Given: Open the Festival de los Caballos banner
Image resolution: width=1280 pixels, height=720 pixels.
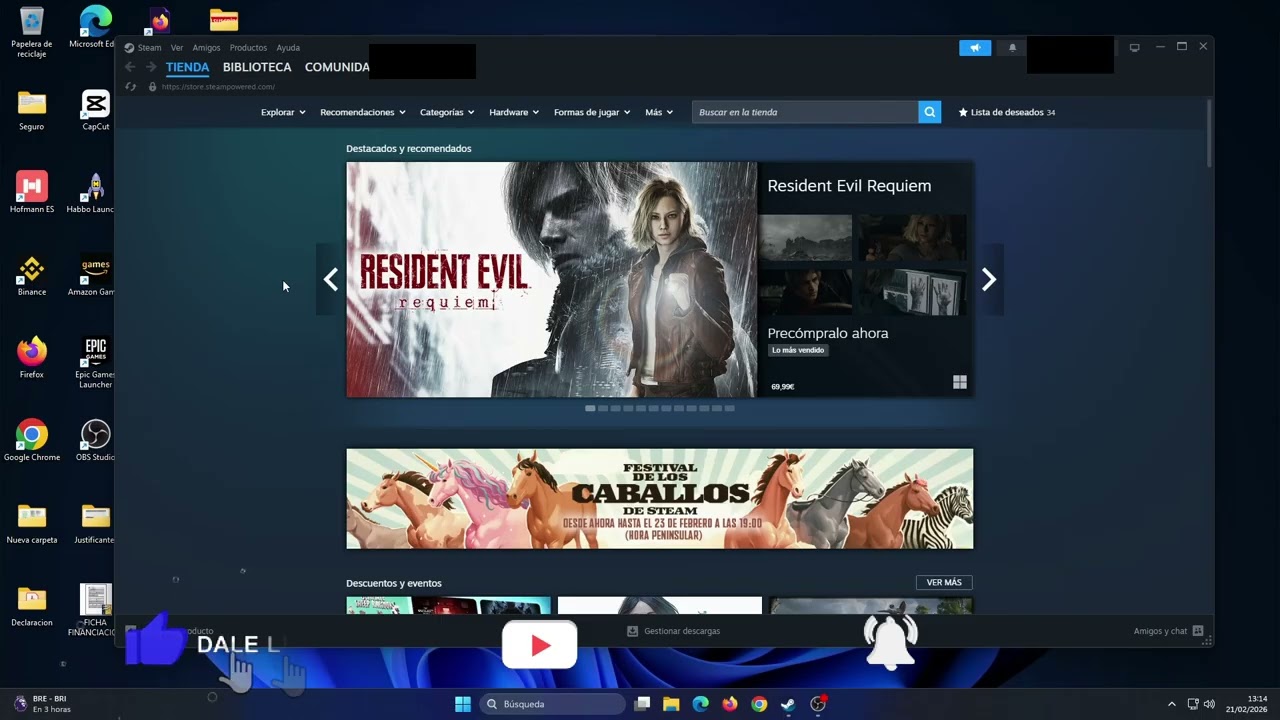Looking at the screenshot, I should 660,498.
